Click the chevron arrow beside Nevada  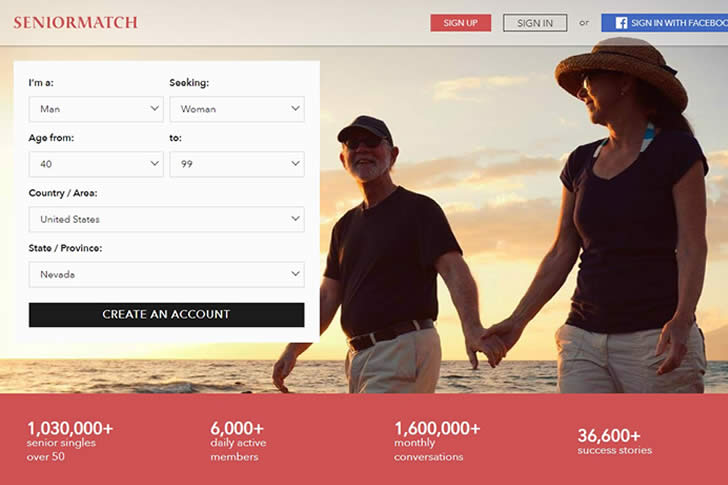click(295, 274)
